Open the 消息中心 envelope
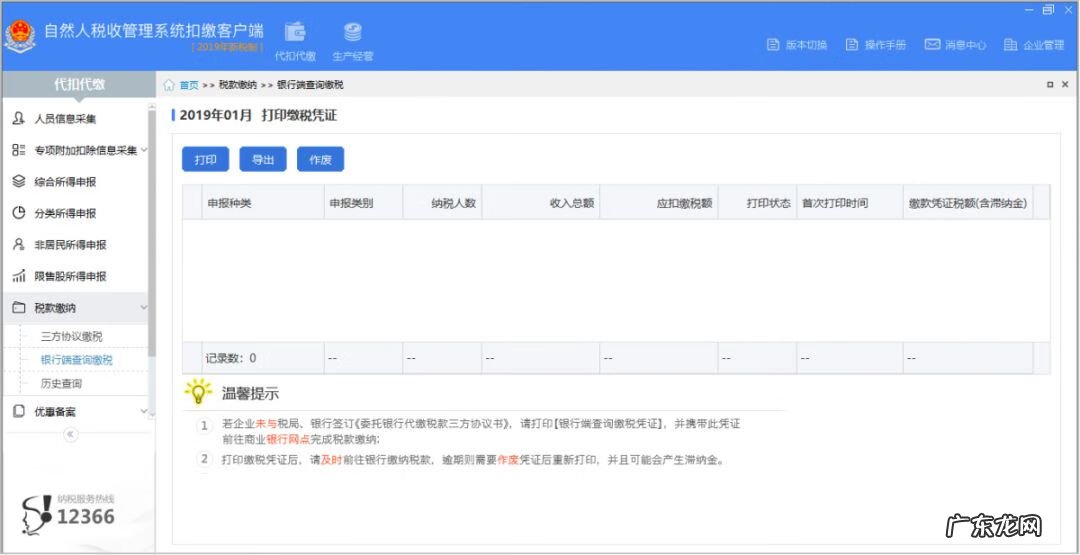 pyautogui.click(x=932, y=45)
